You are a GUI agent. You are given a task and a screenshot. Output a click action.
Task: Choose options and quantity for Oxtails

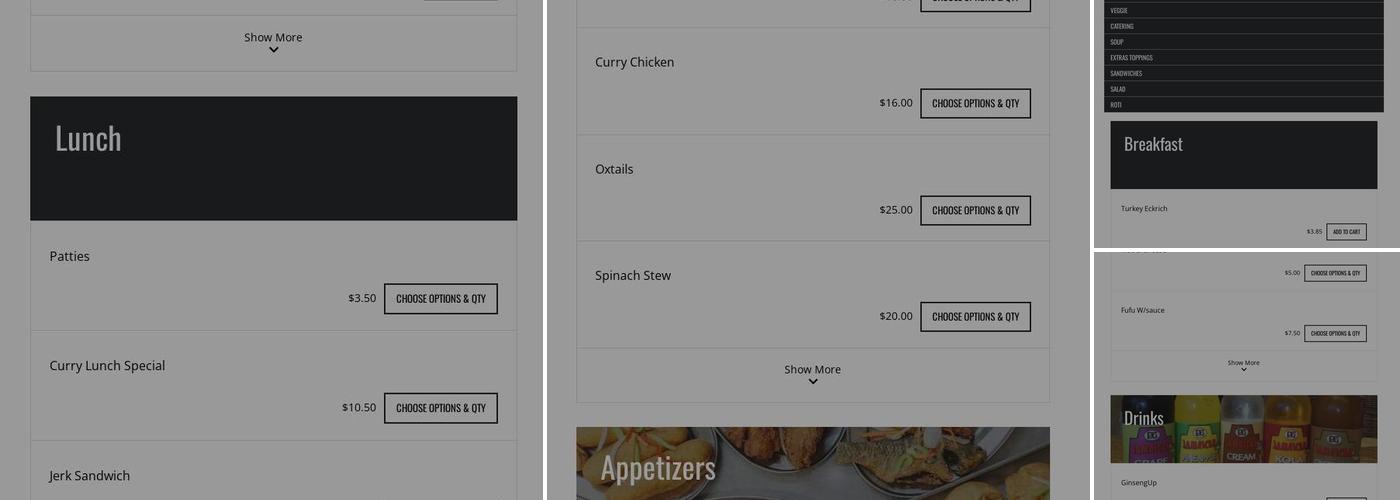point(975,210)
